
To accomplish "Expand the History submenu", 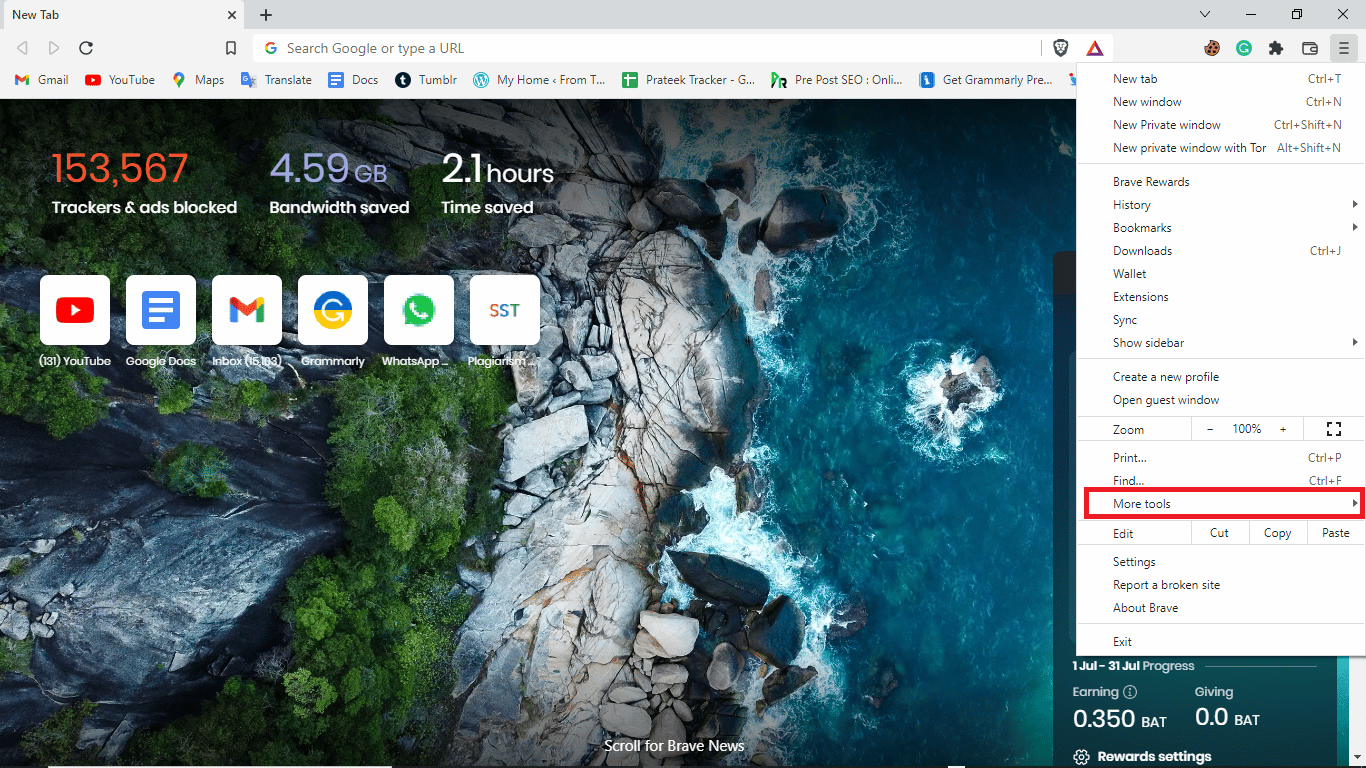I will (x=1221, y=205).
